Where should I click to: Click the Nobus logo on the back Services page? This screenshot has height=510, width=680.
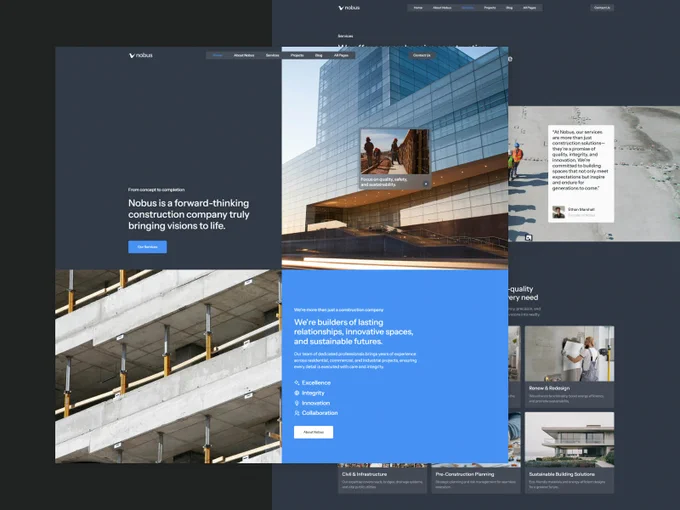[349, 8]
